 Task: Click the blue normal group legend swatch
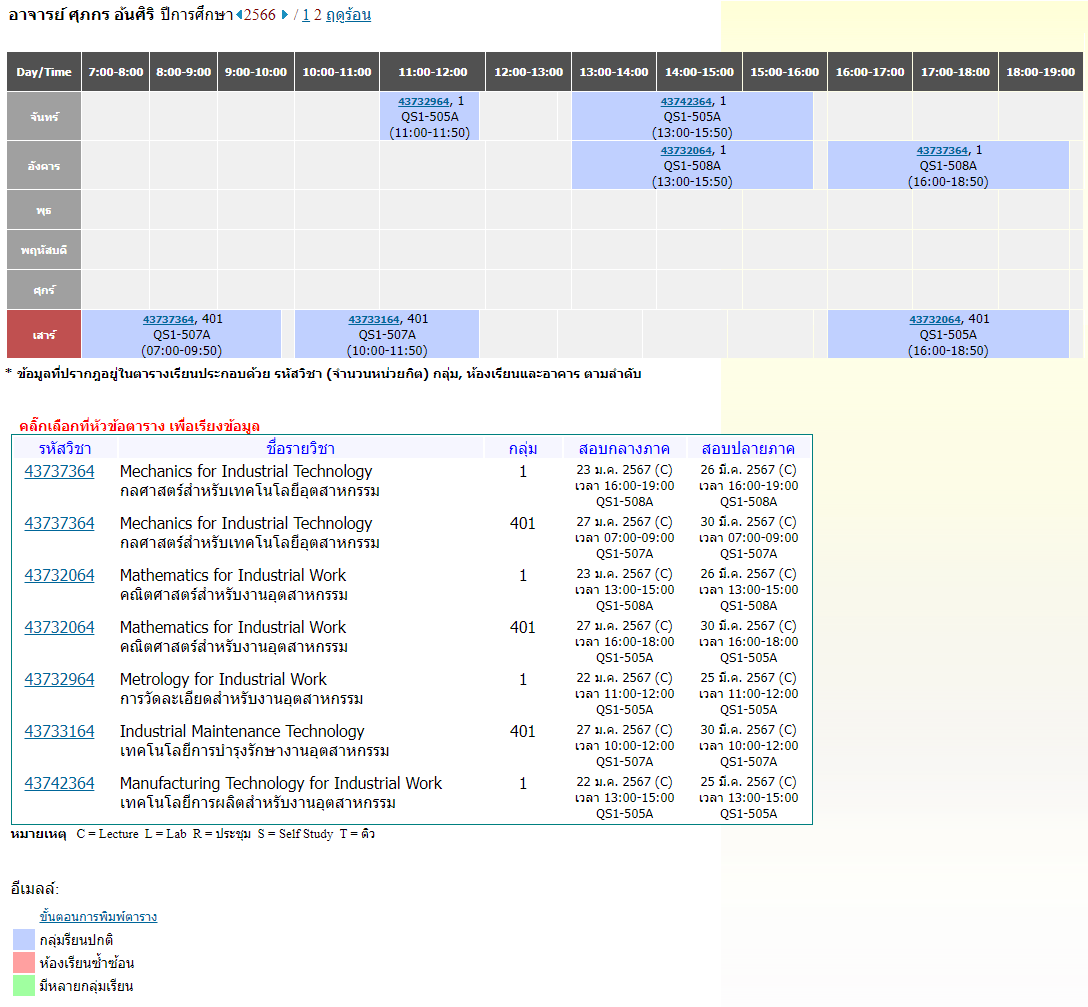point(24,940)
